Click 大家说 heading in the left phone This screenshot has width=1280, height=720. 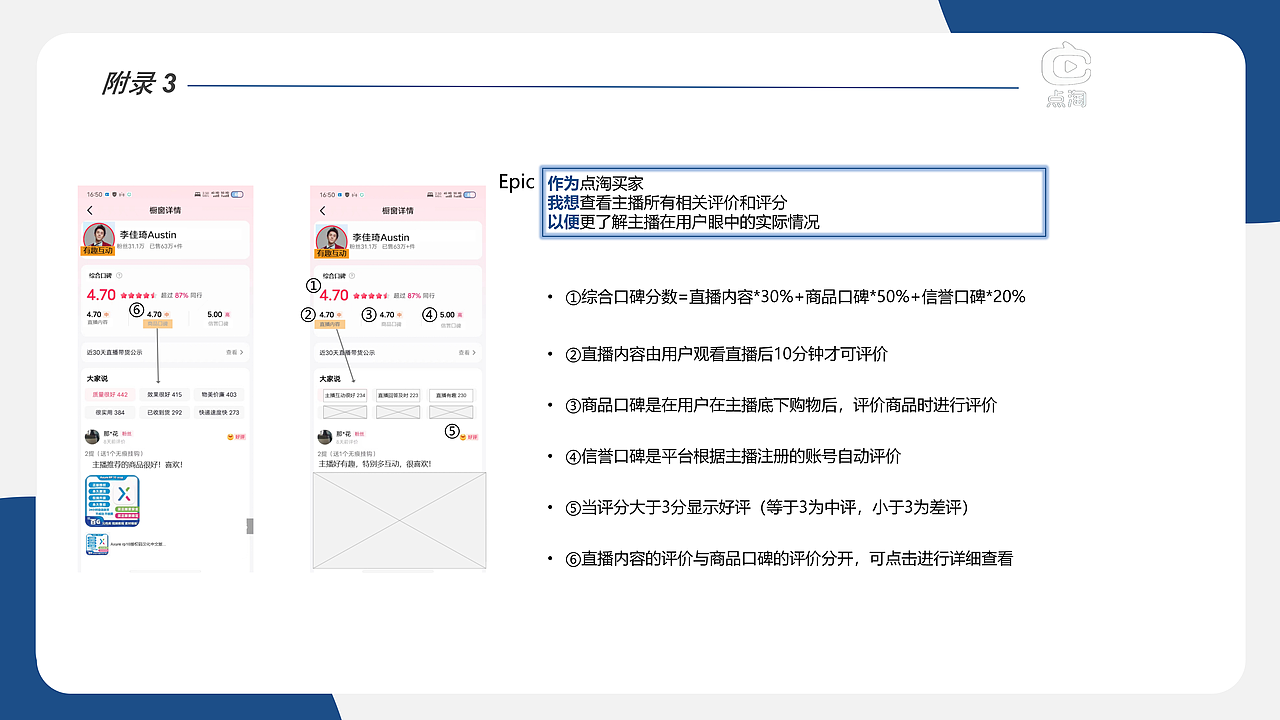tap(97, 378)
